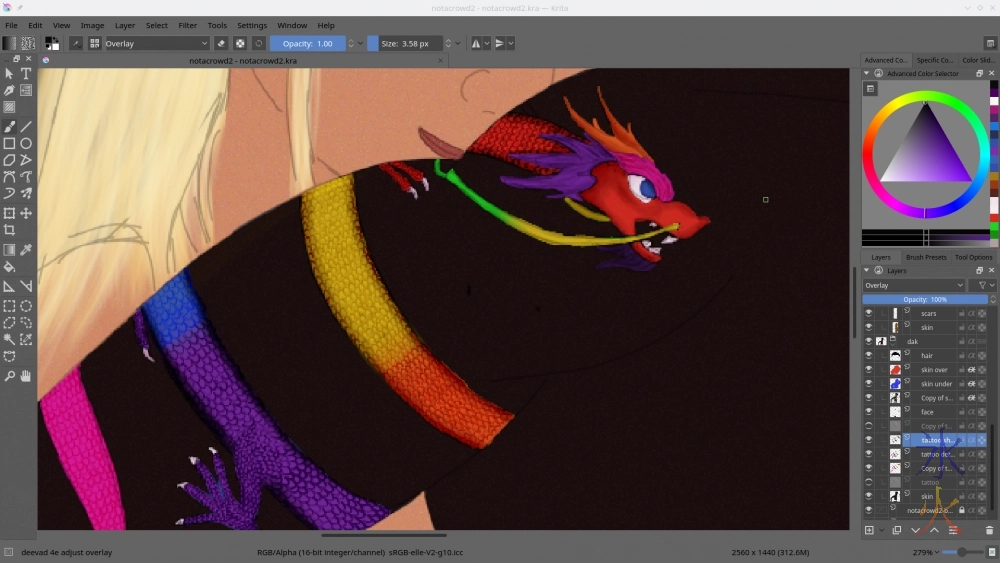The height and width of the screenshot is (563, 1000).
Task: Click the eraser mode icon in toolbar
Action: click(x=221, y=43)
